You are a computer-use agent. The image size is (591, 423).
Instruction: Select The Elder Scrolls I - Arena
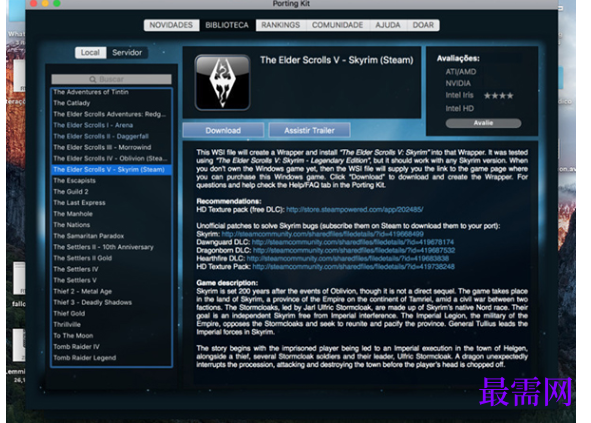(112, 125)
